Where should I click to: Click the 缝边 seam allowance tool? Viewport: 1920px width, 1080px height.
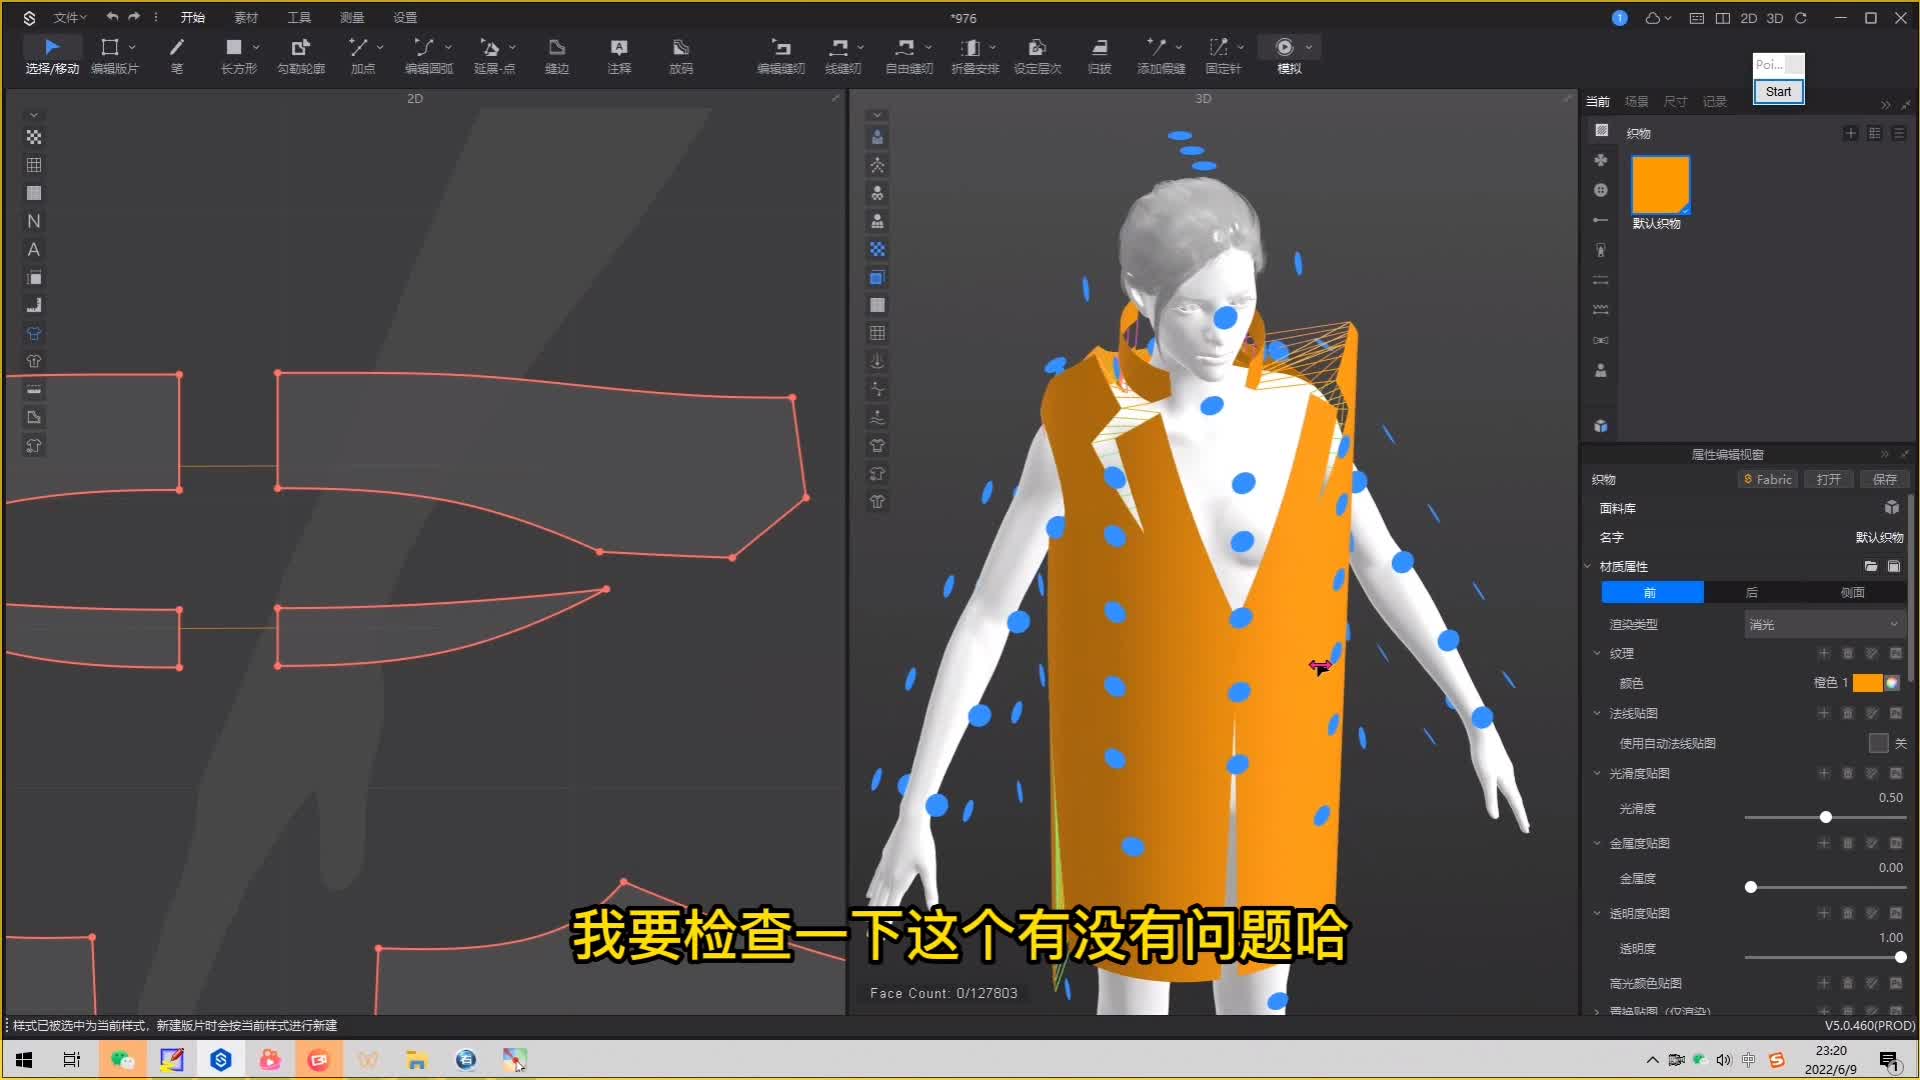coord(557,56)
